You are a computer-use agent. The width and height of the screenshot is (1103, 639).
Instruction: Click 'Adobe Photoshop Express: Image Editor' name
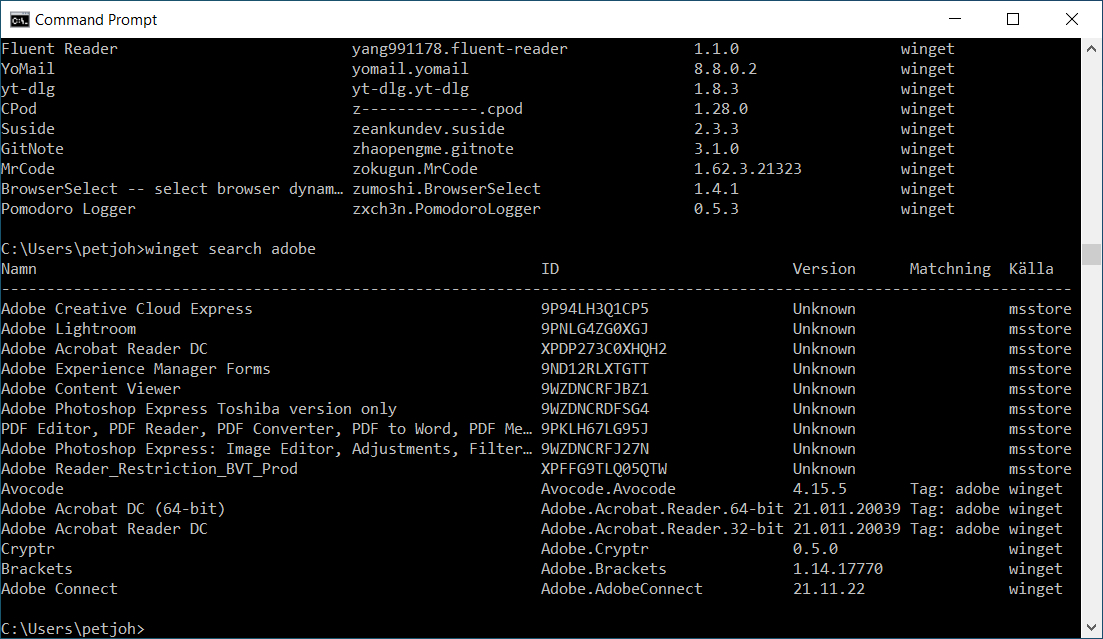[267, 449]
